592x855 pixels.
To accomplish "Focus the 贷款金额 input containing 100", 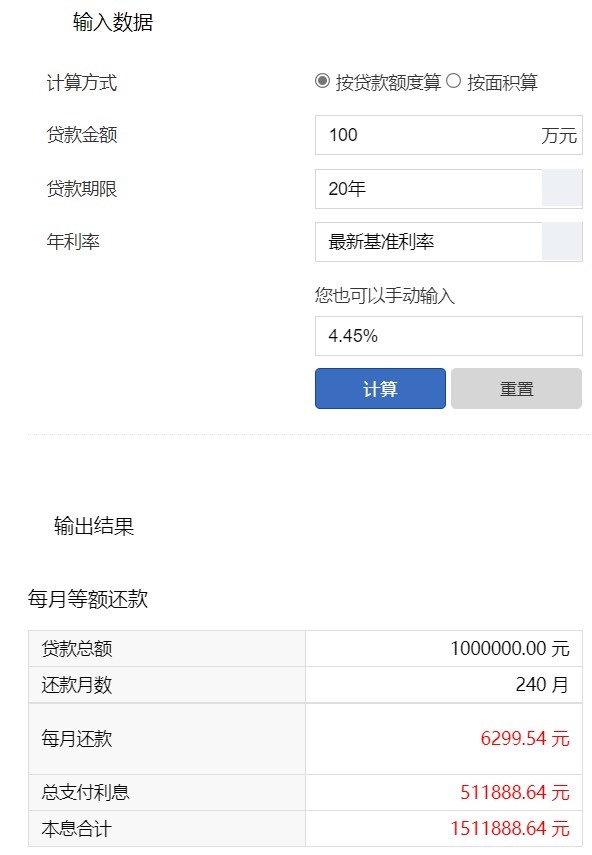I will (x=449, y=135).
